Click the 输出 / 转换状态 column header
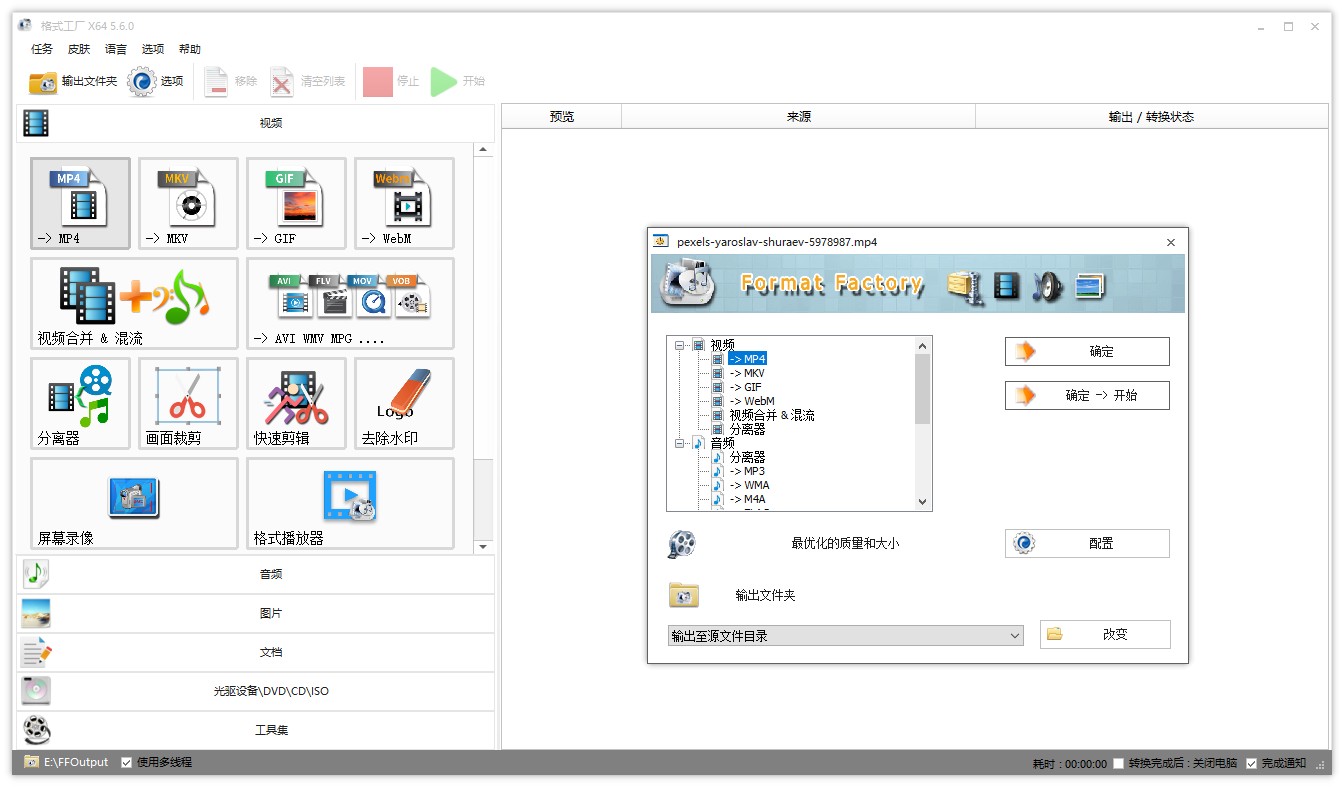 (1151, 117)
